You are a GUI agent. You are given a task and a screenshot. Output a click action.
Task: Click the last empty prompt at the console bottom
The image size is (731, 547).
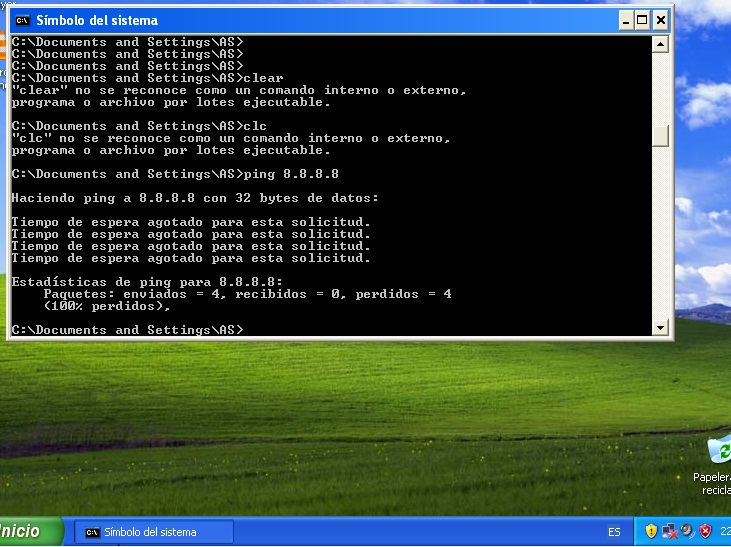tap(127, 330)
